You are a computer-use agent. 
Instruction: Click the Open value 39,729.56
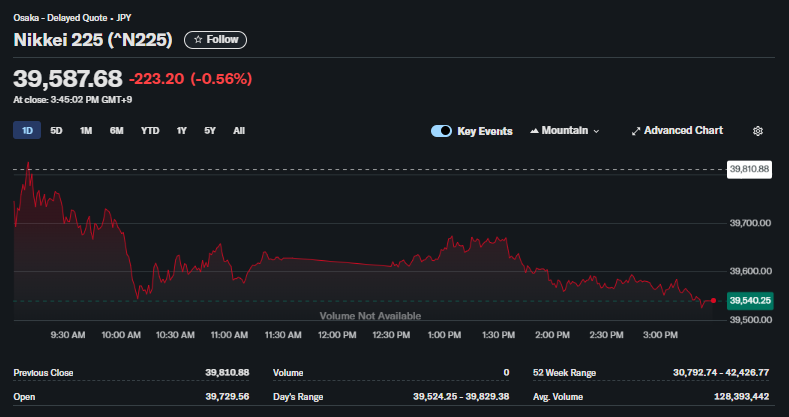(x=227, y=397)
